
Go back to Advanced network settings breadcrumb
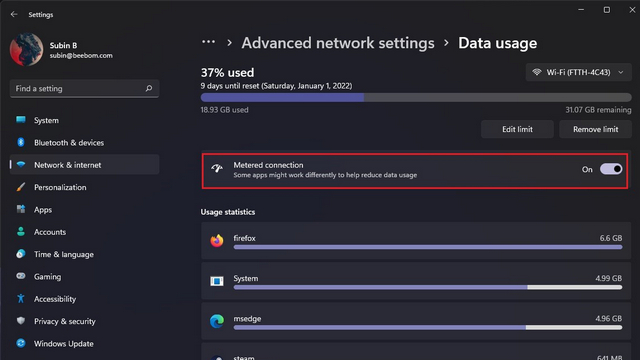pyautogui.click(x=338, y=43)
